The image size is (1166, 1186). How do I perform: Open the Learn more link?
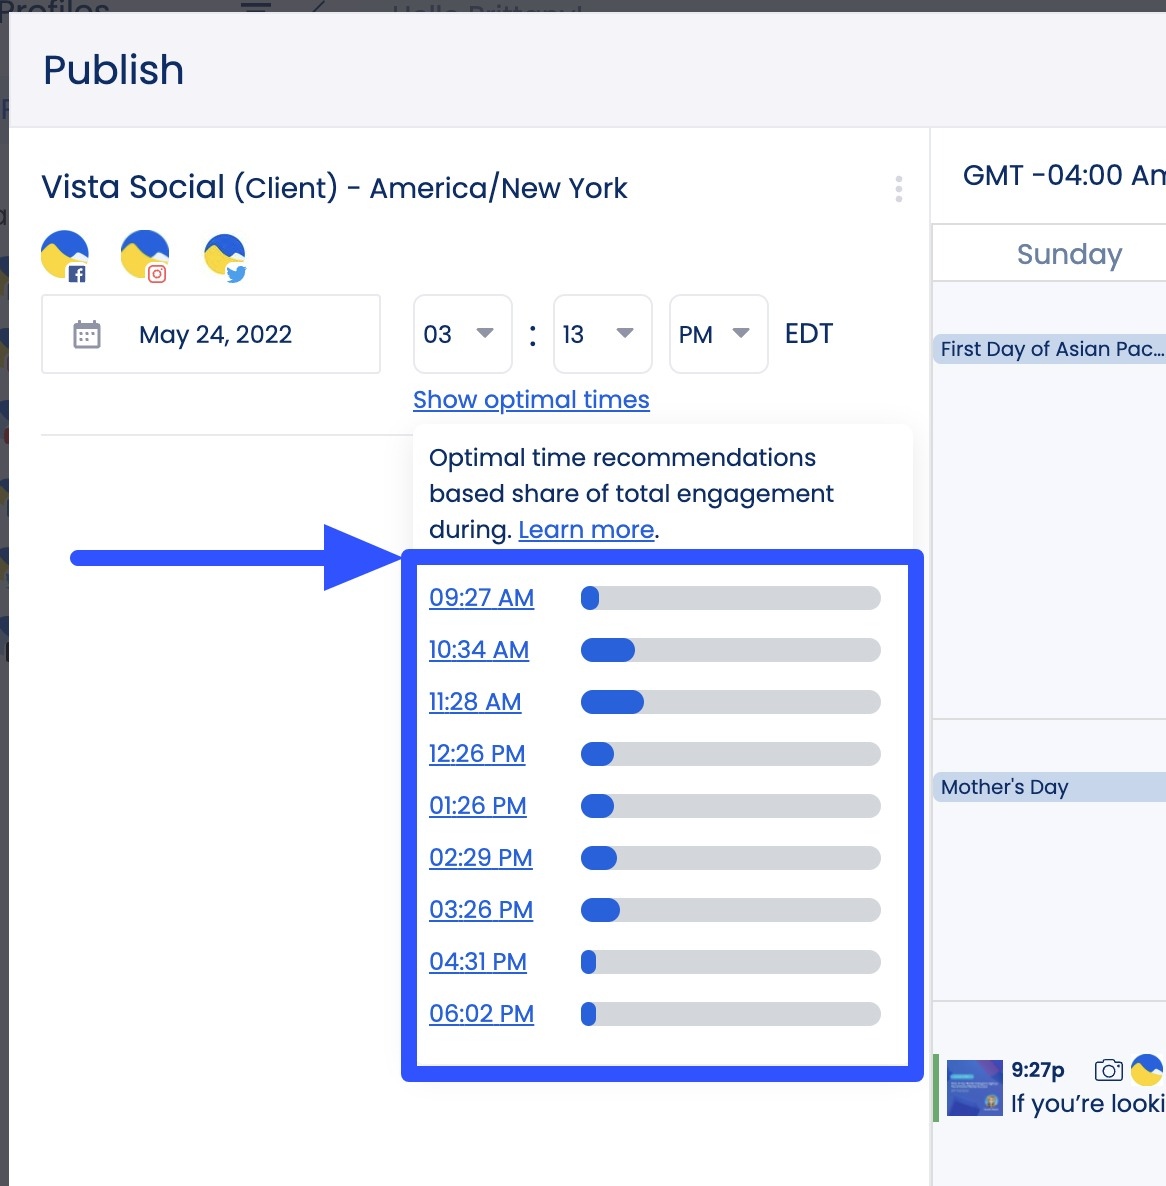tap(585, 529)
